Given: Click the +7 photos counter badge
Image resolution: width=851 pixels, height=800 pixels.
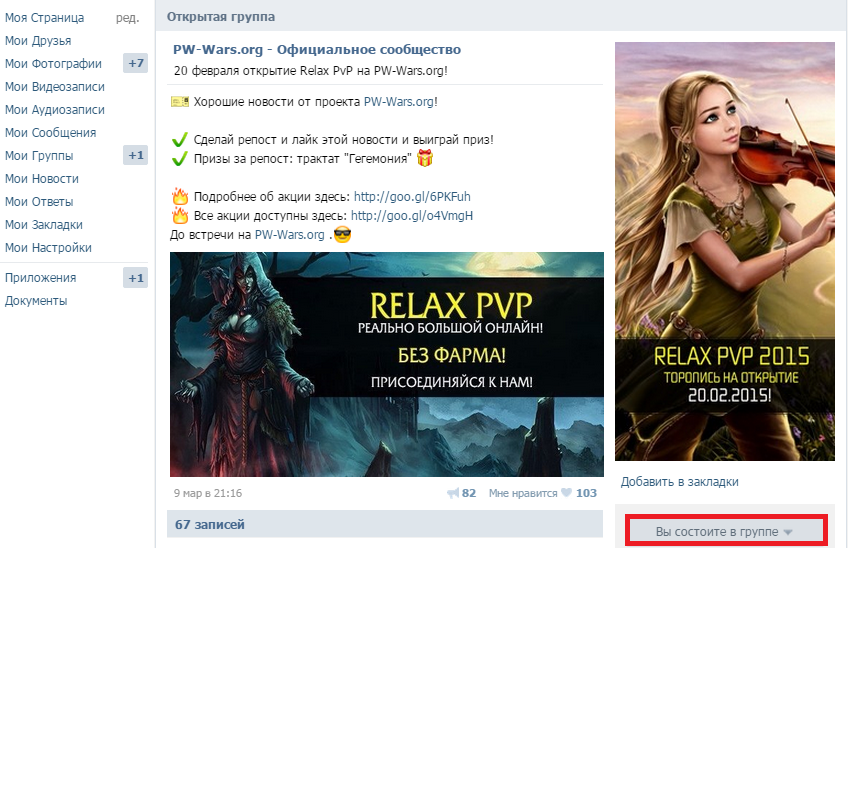Looking at the screenshot, I should 136,63.
